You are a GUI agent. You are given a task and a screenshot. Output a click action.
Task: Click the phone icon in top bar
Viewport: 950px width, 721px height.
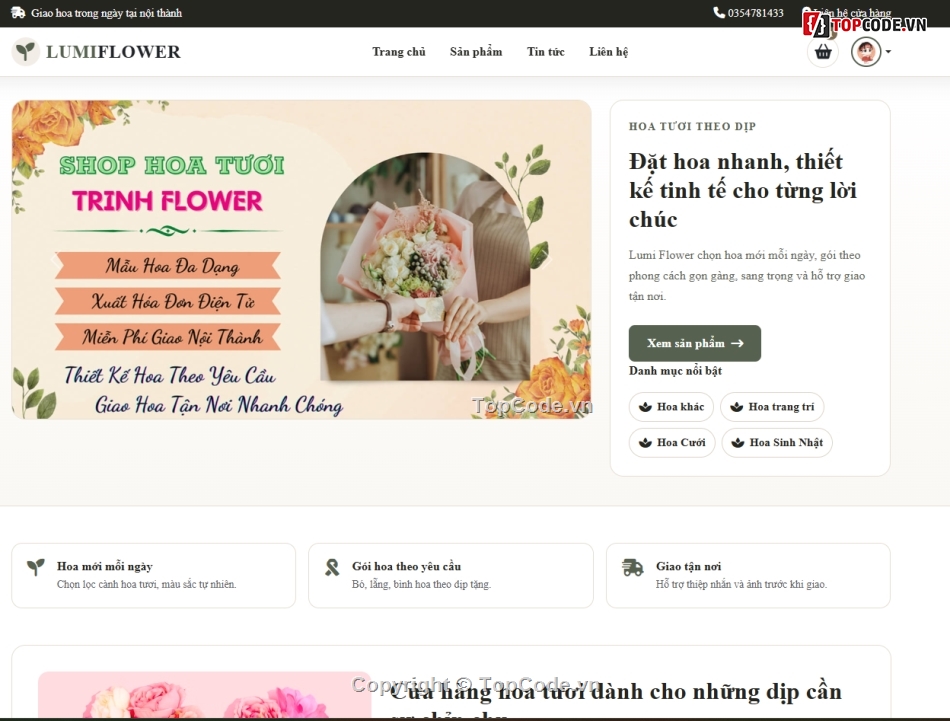tap(719, 12)
